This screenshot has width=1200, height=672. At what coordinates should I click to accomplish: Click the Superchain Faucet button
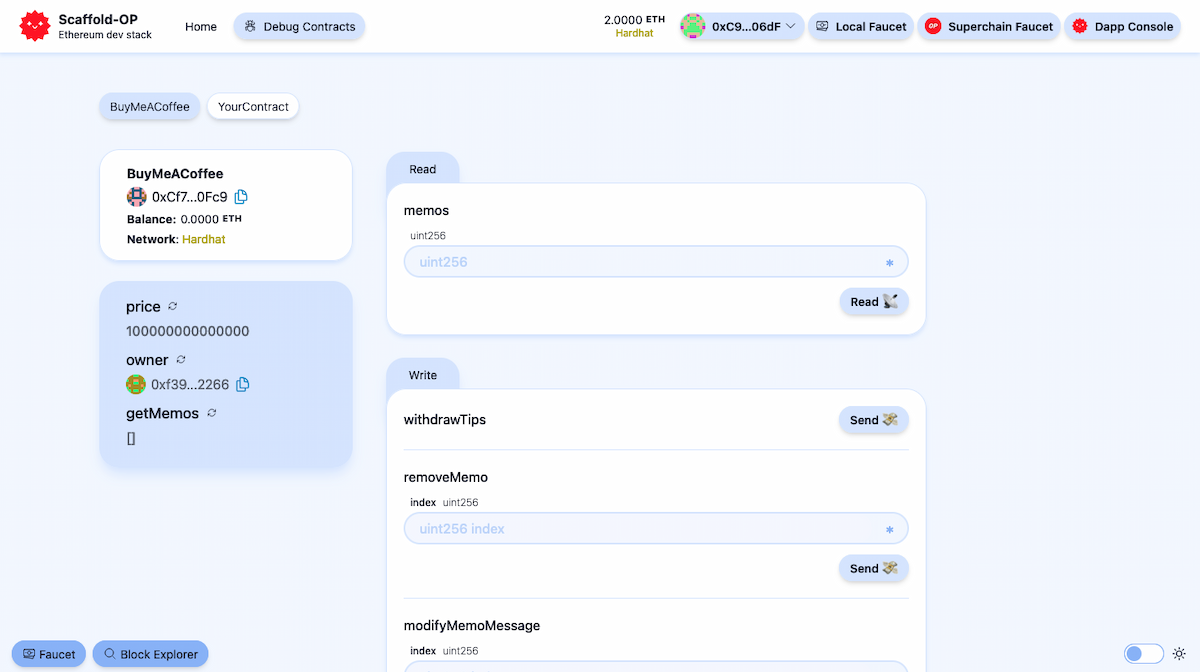point(988,26)
